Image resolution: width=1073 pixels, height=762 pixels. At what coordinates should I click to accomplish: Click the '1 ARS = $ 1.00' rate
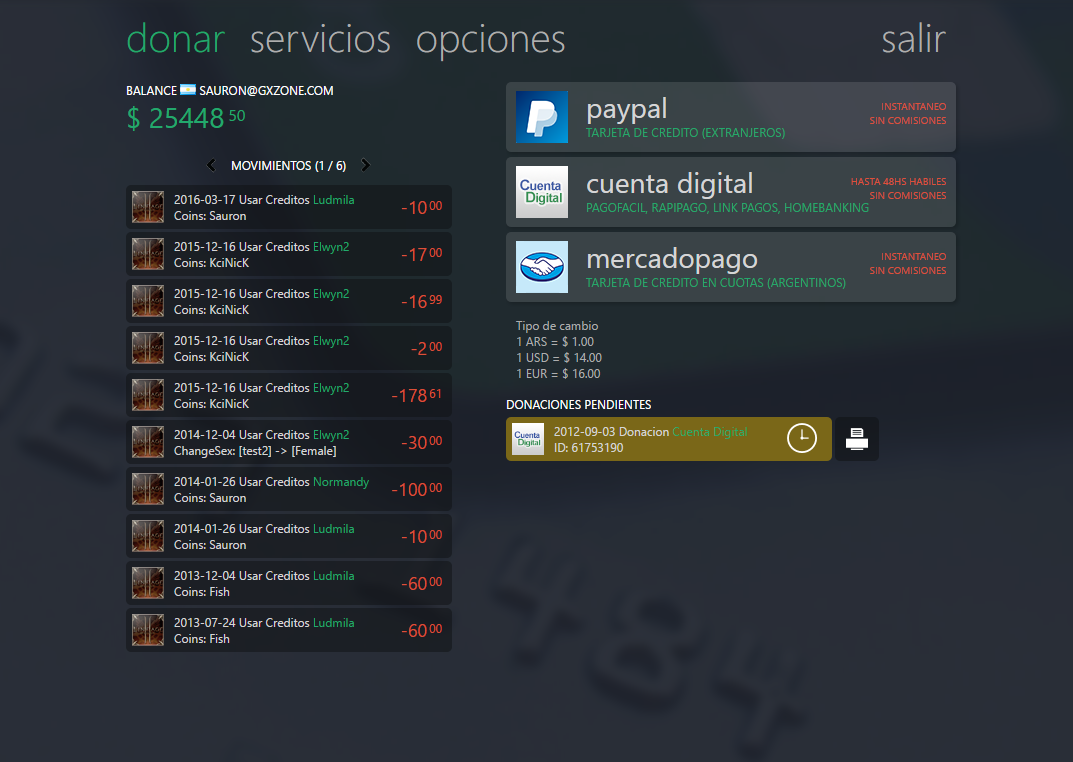click(x=555, y=342)
